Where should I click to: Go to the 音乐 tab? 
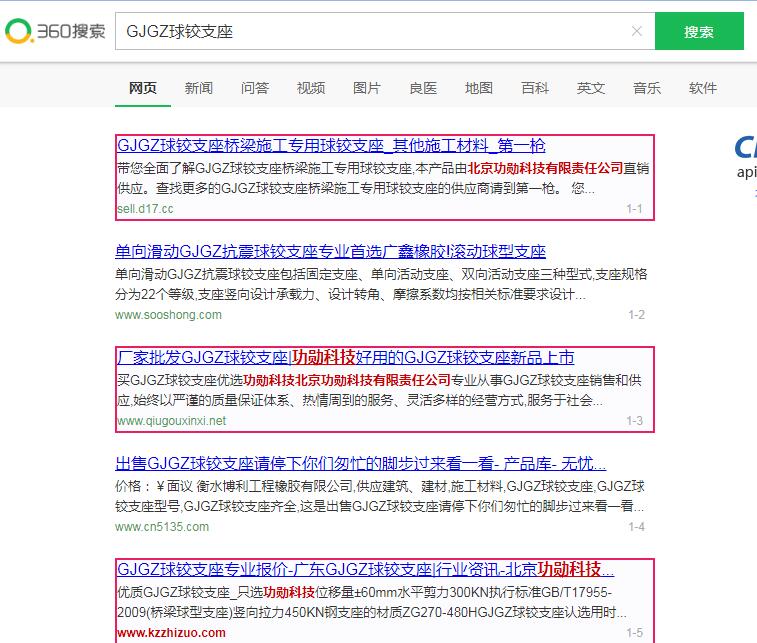[x=647, y=88]
